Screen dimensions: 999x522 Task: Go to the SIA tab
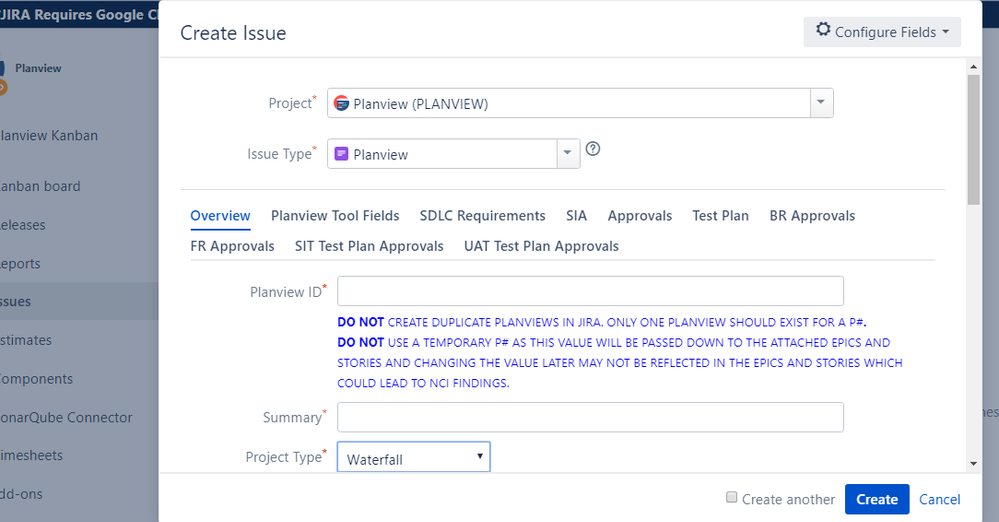[577, 215]
